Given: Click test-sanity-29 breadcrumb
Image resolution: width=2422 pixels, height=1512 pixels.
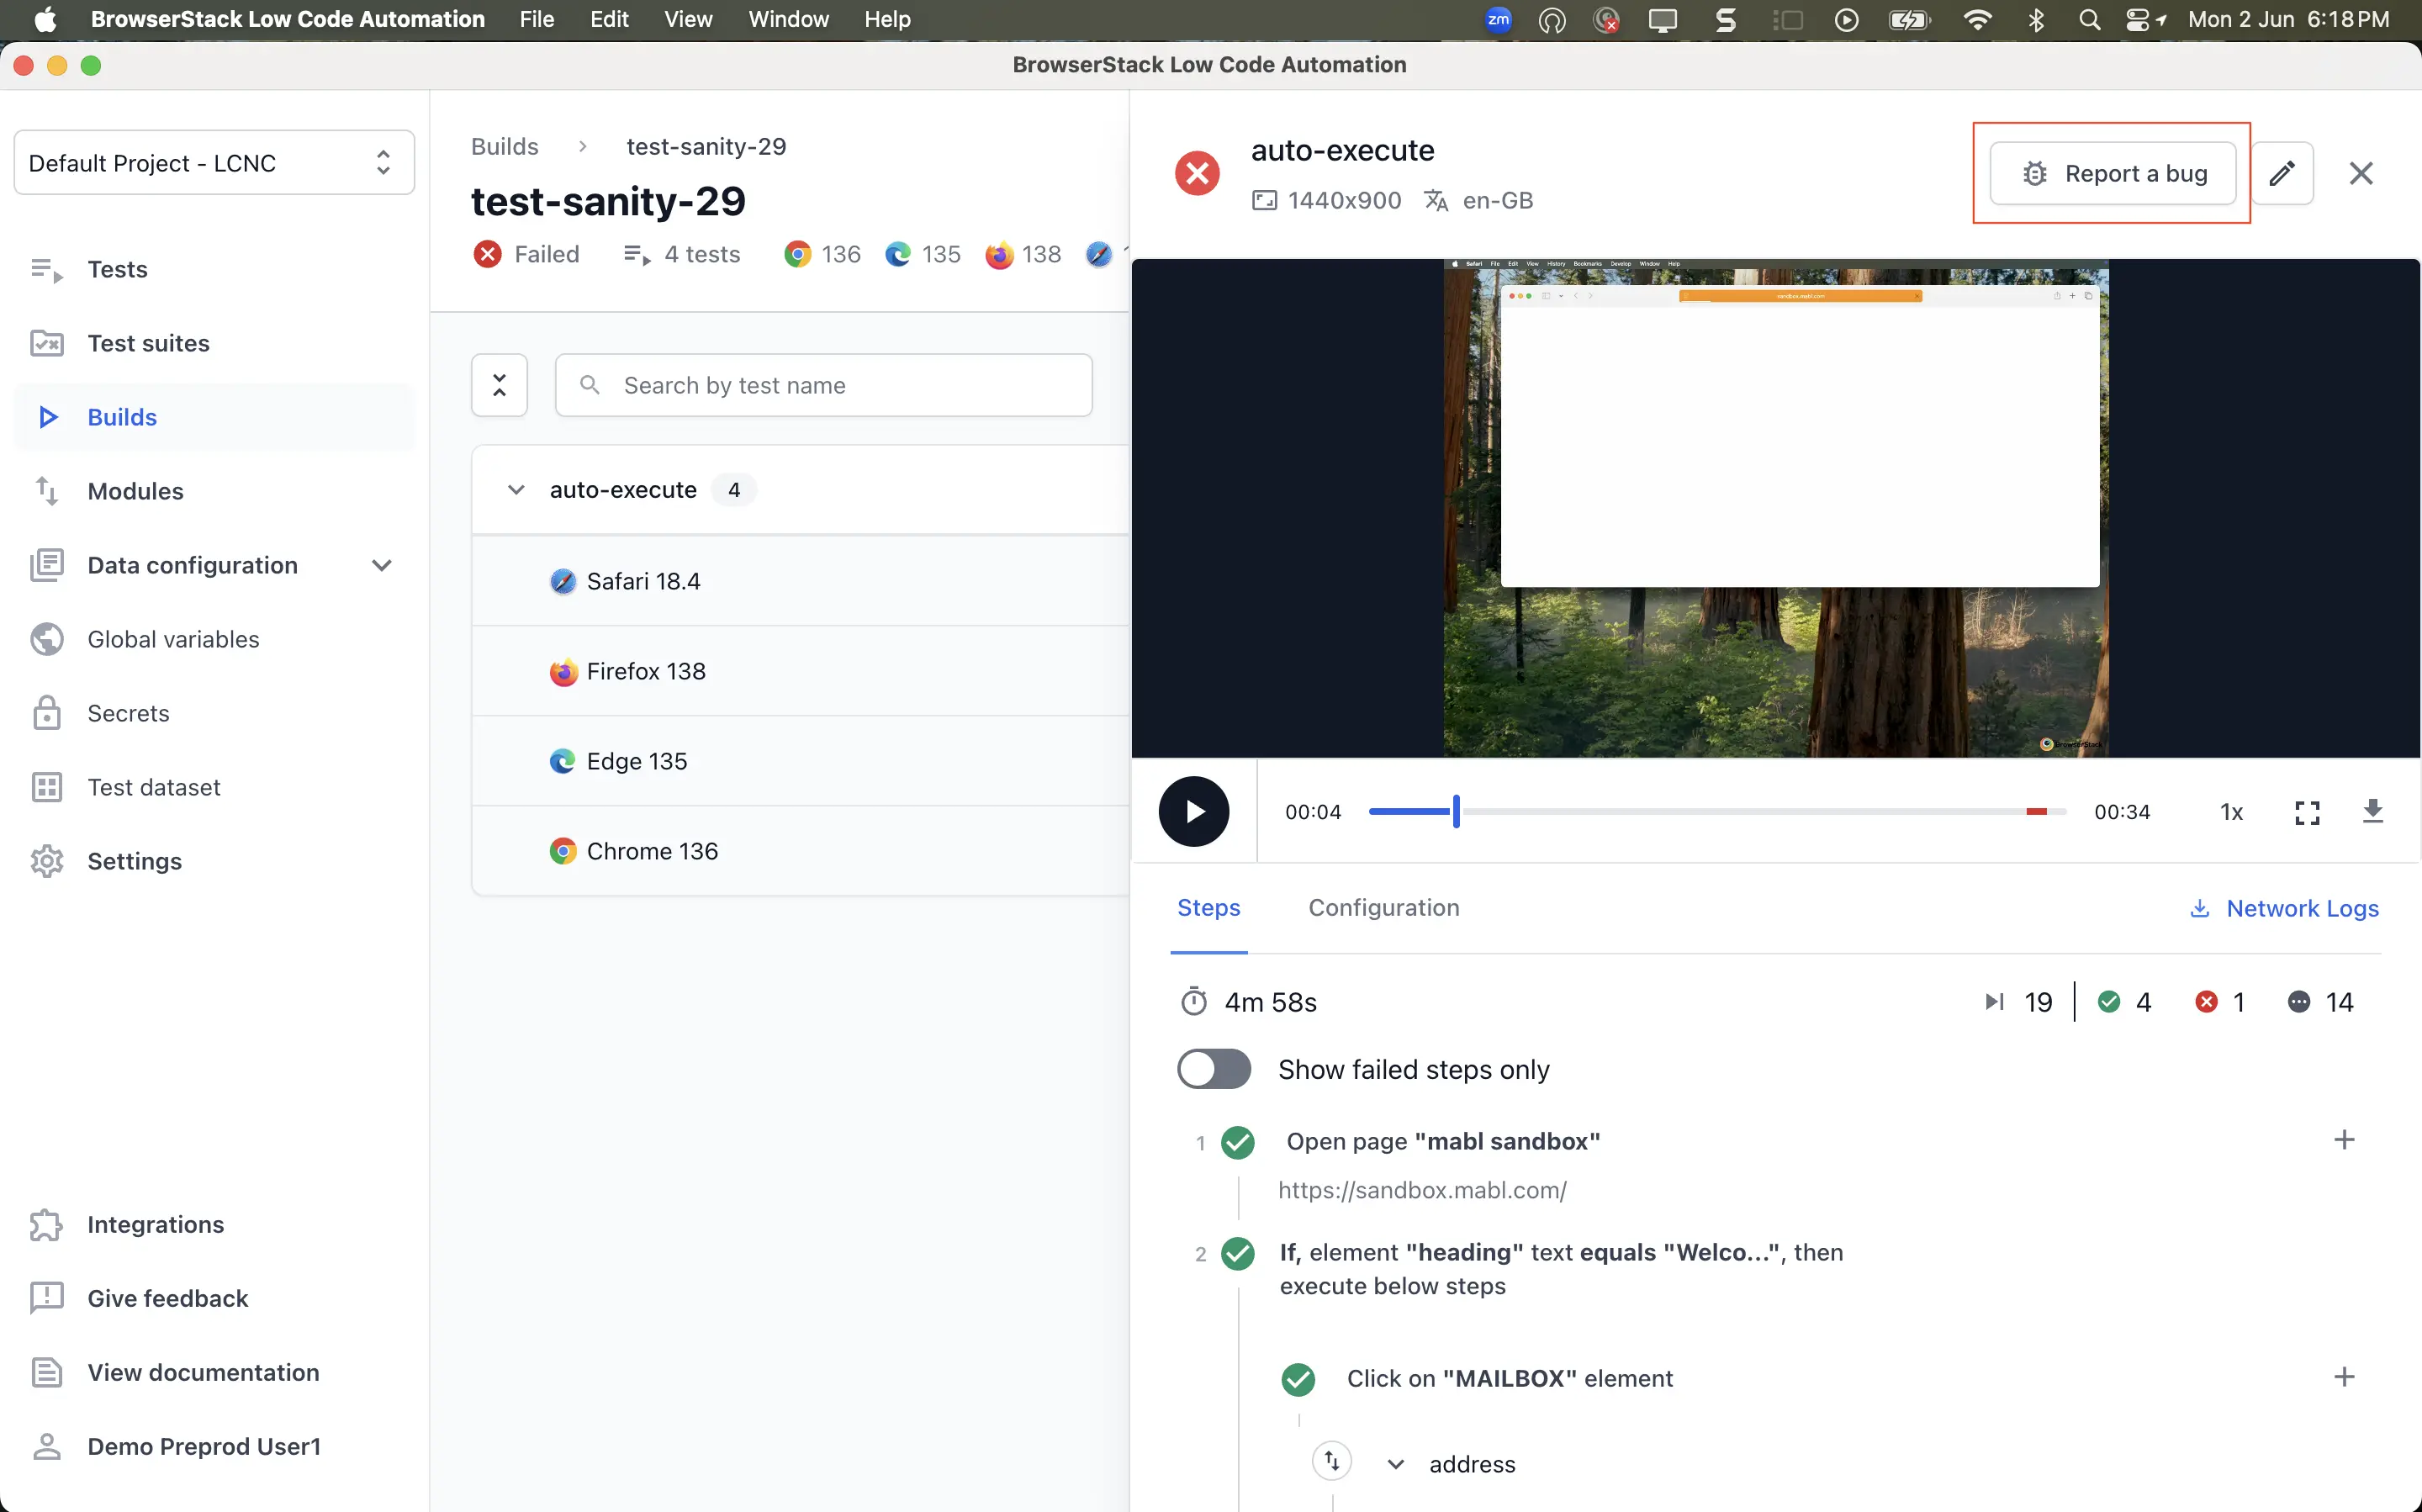Looking at the screenshot, I should pos(706,146).
